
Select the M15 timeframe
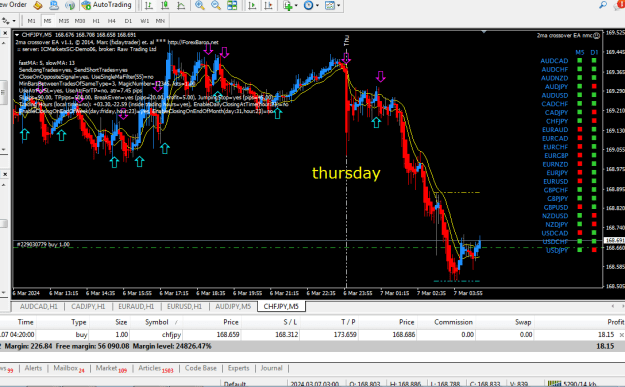(x=64, y=21)
